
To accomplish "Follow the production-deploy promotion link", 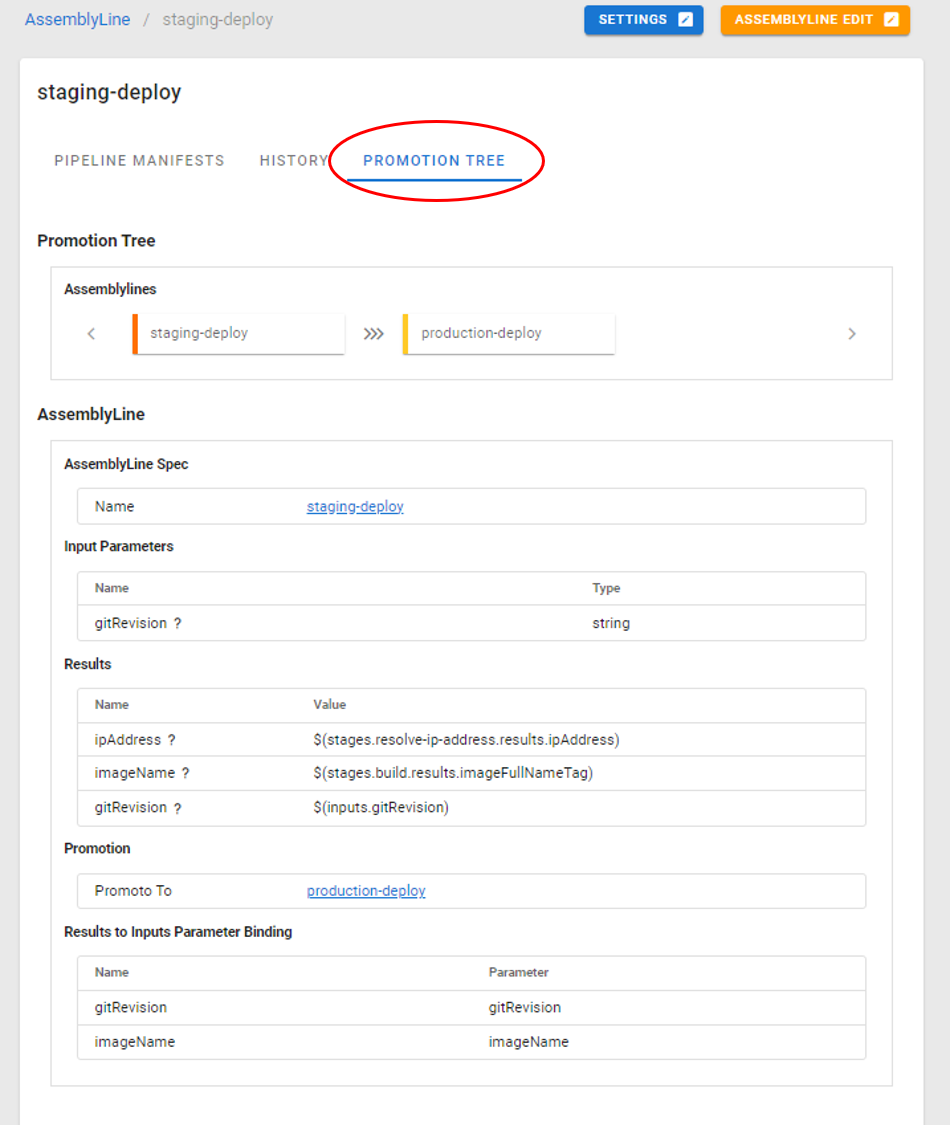I will tap(366, 891).
